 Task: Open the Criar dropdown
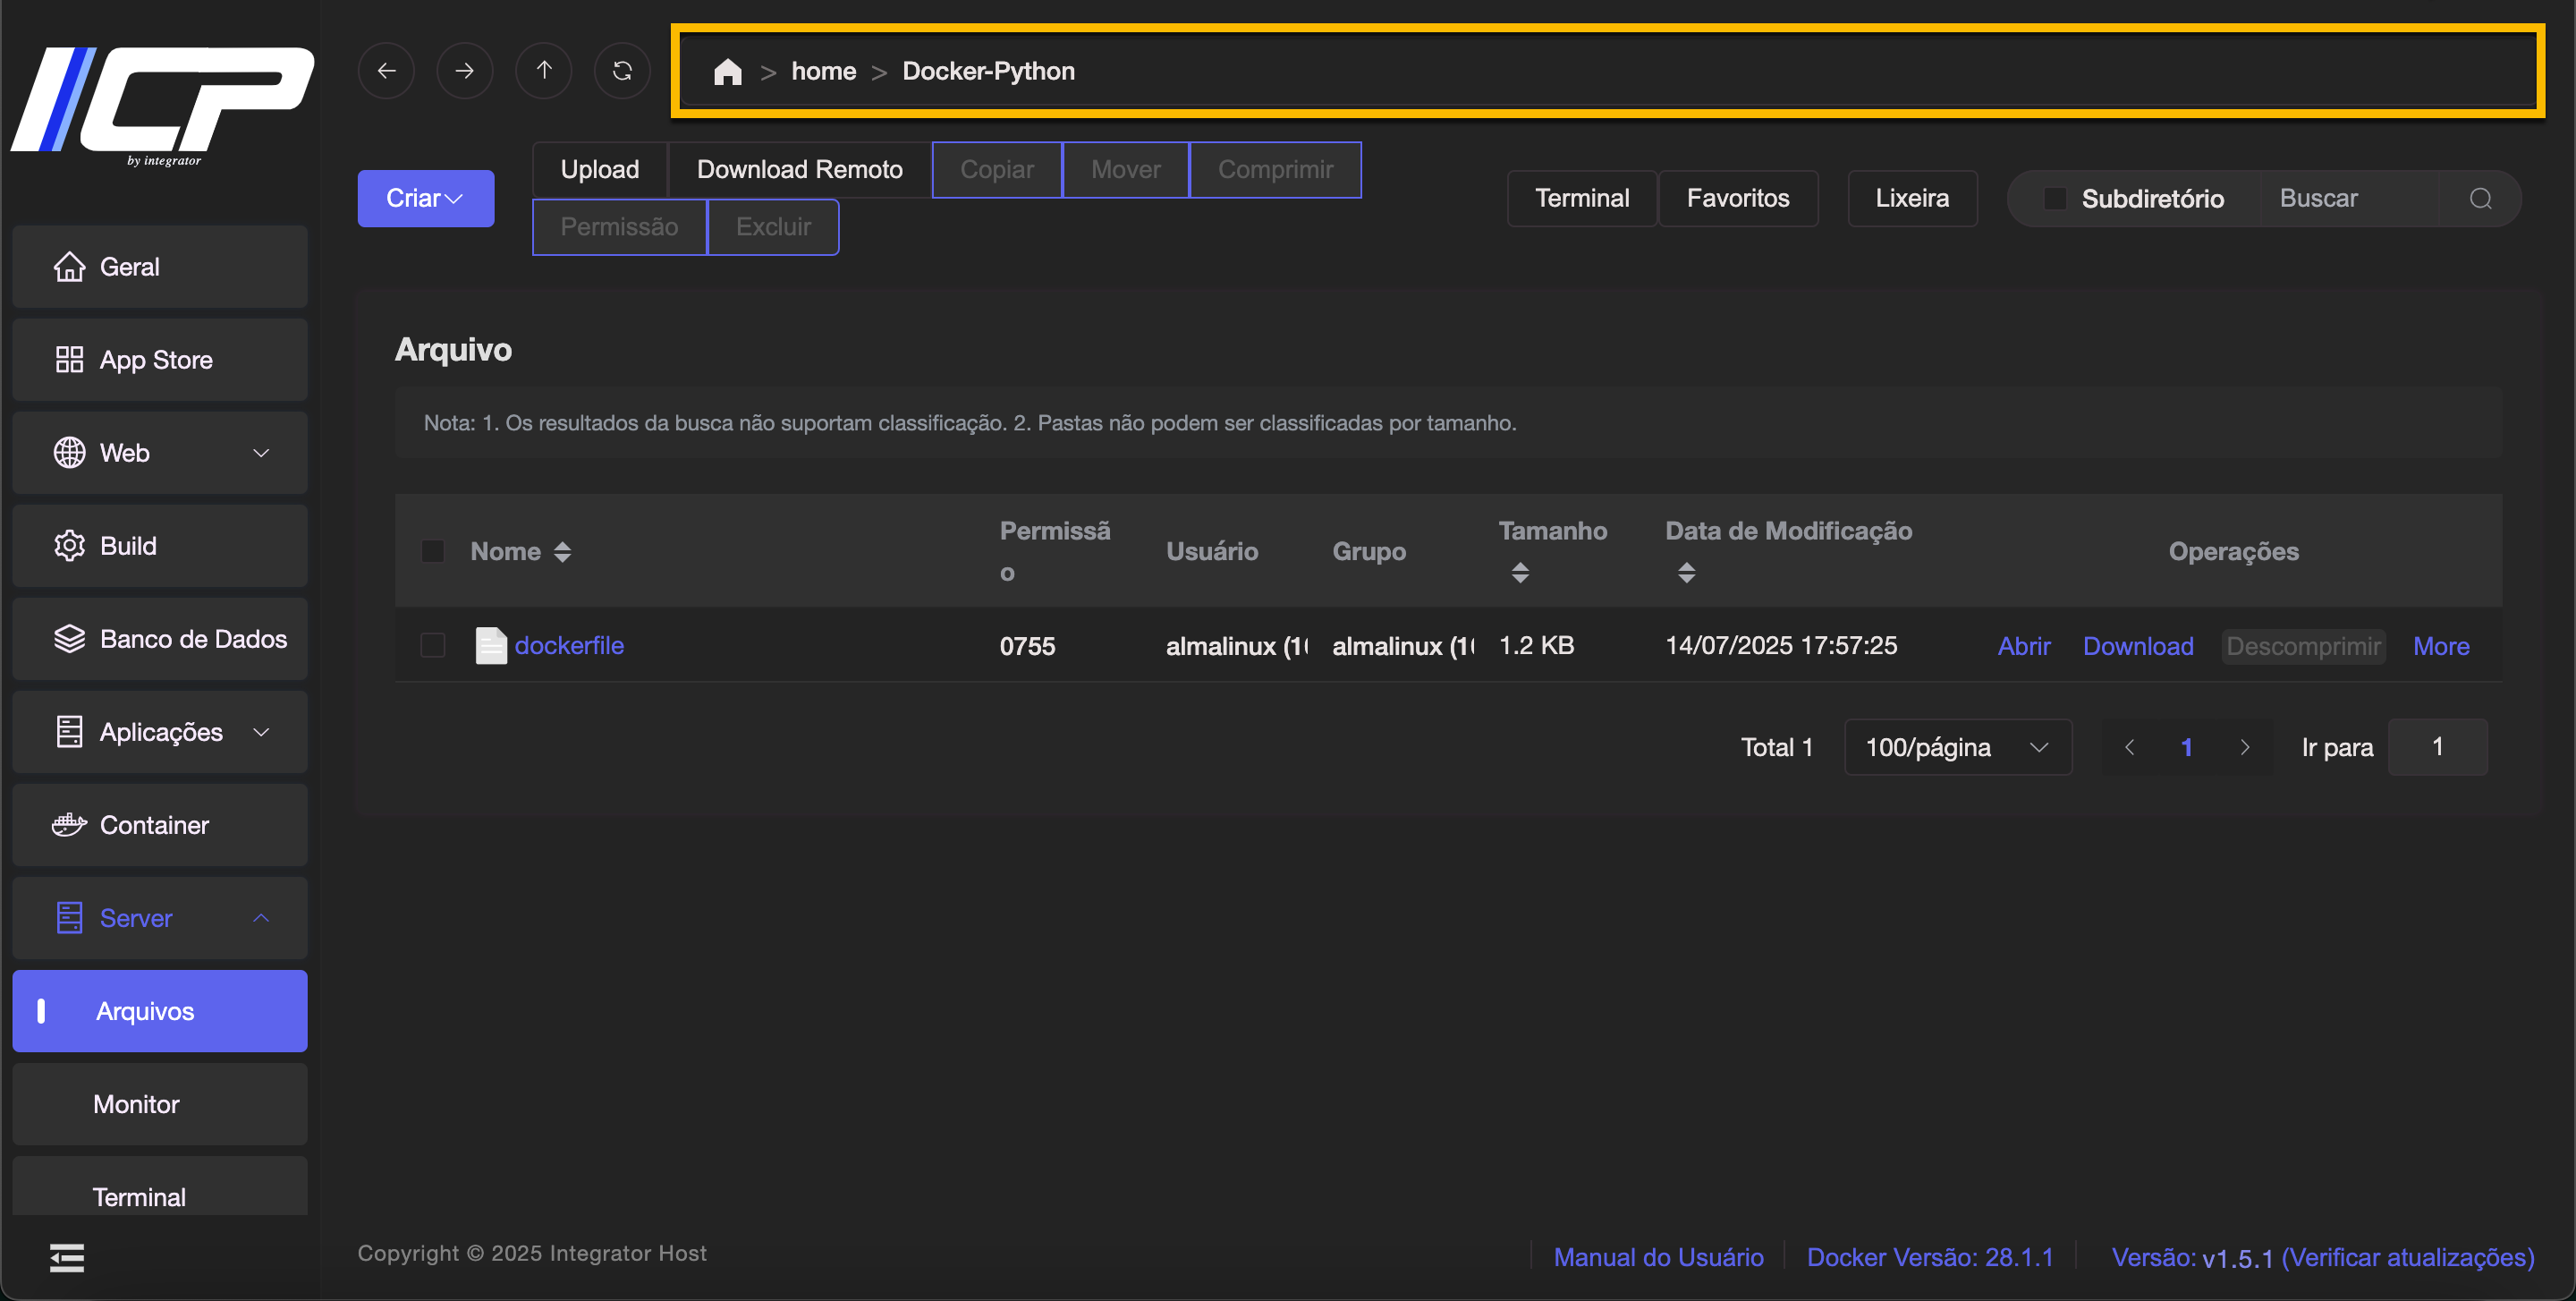click(425, 199)
